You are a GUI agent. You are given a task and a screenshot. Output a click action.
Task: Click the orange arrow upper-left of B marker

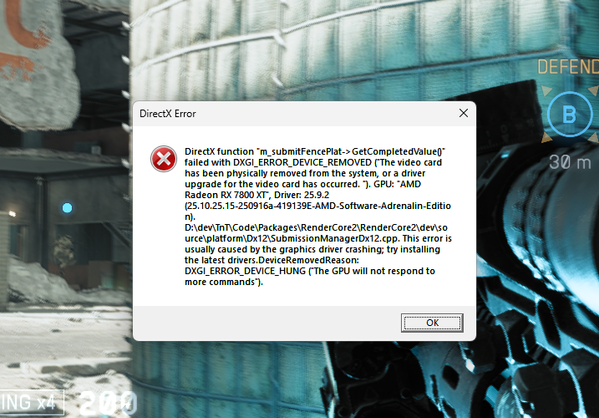(x=547, y=91)
